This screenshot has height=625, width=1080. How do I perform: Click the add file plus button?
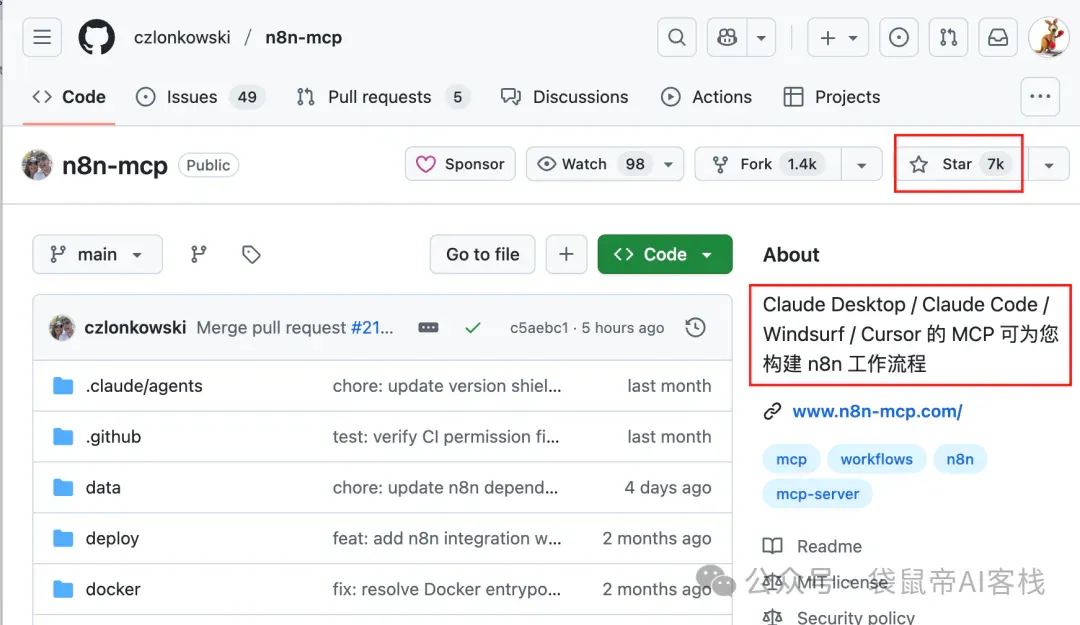[x=566, y=254]
